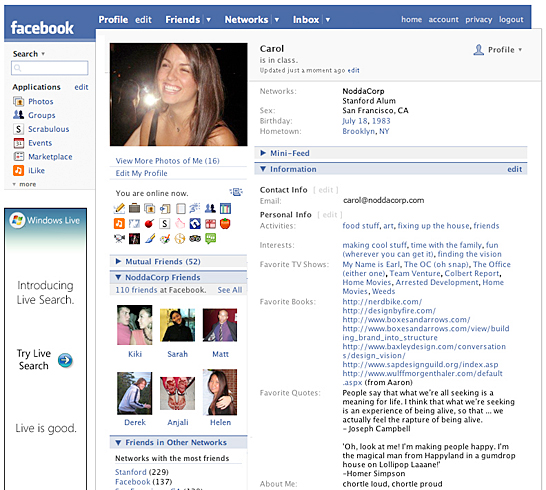Click the owl eyes TripAdvisor icon
546x490 pixels.
195,239
